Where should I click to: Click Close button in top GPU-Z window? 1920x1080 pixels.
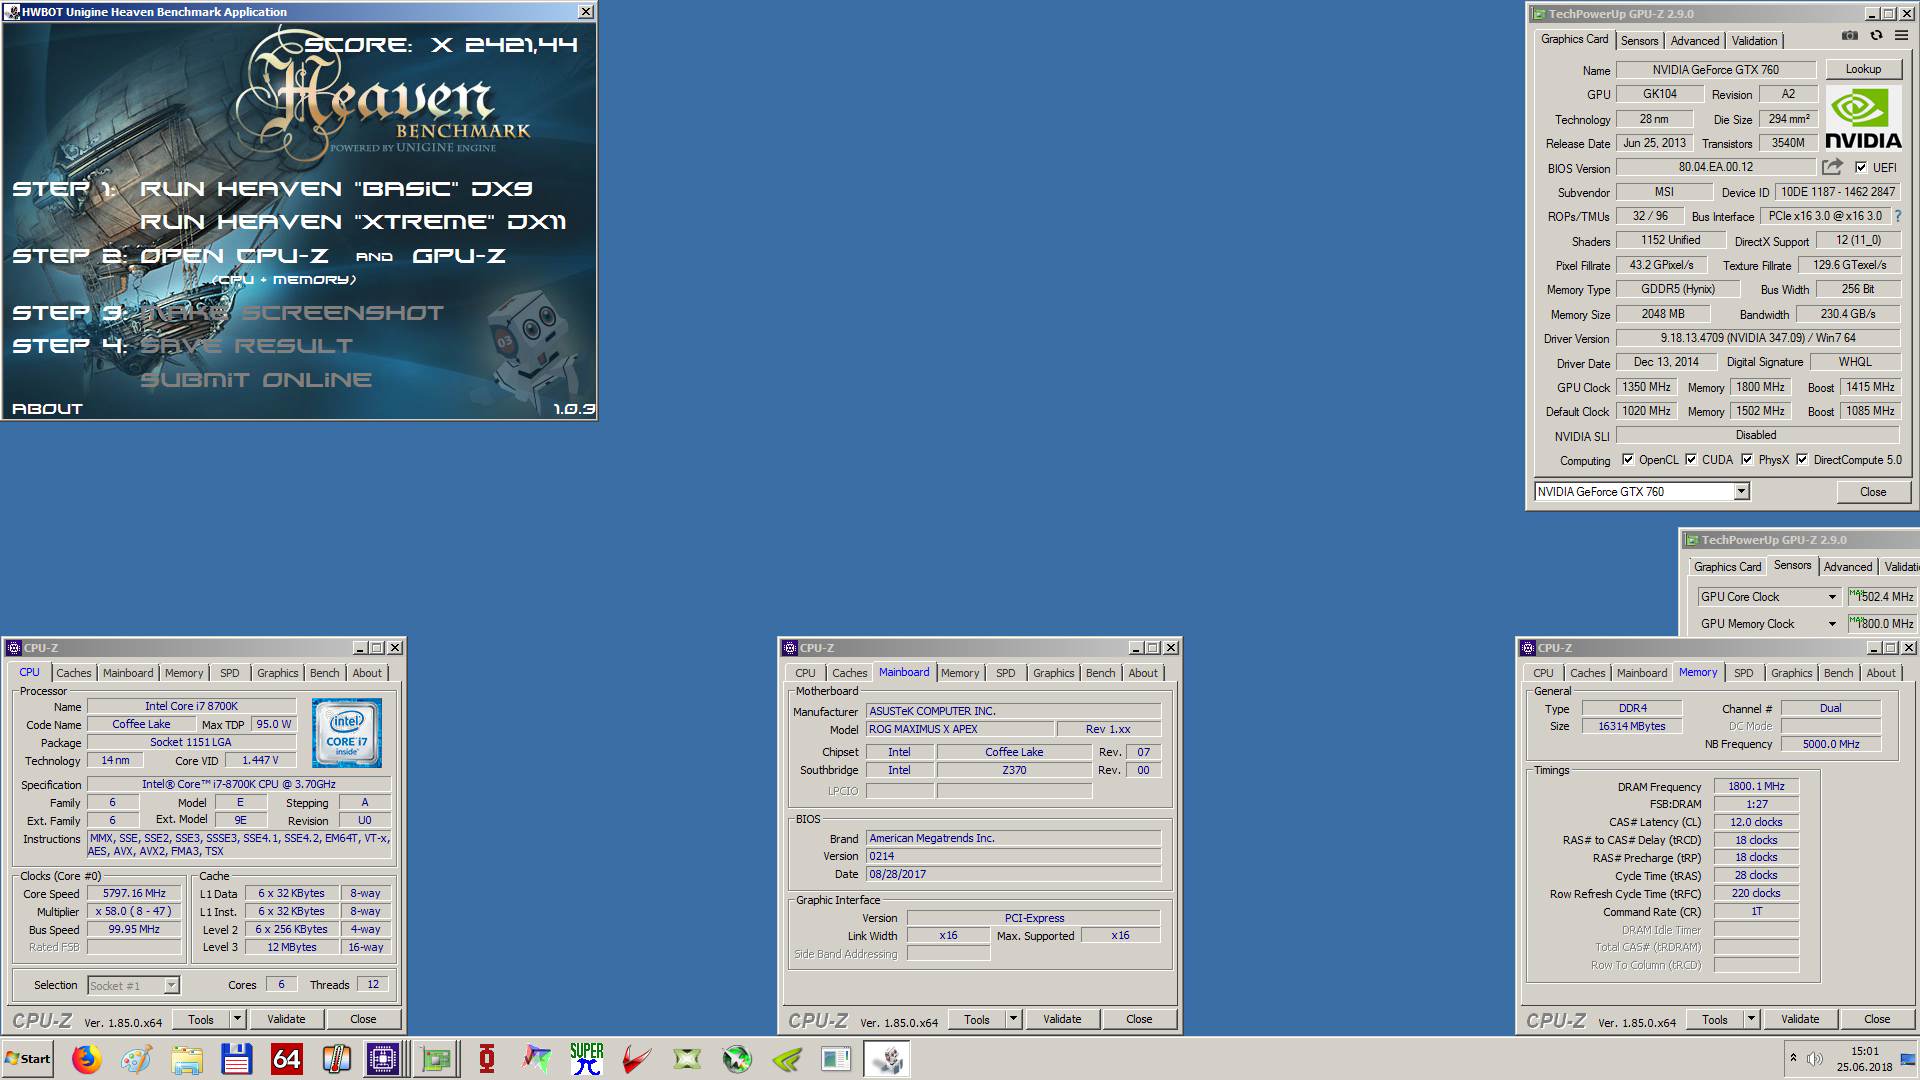(1873, 492)
